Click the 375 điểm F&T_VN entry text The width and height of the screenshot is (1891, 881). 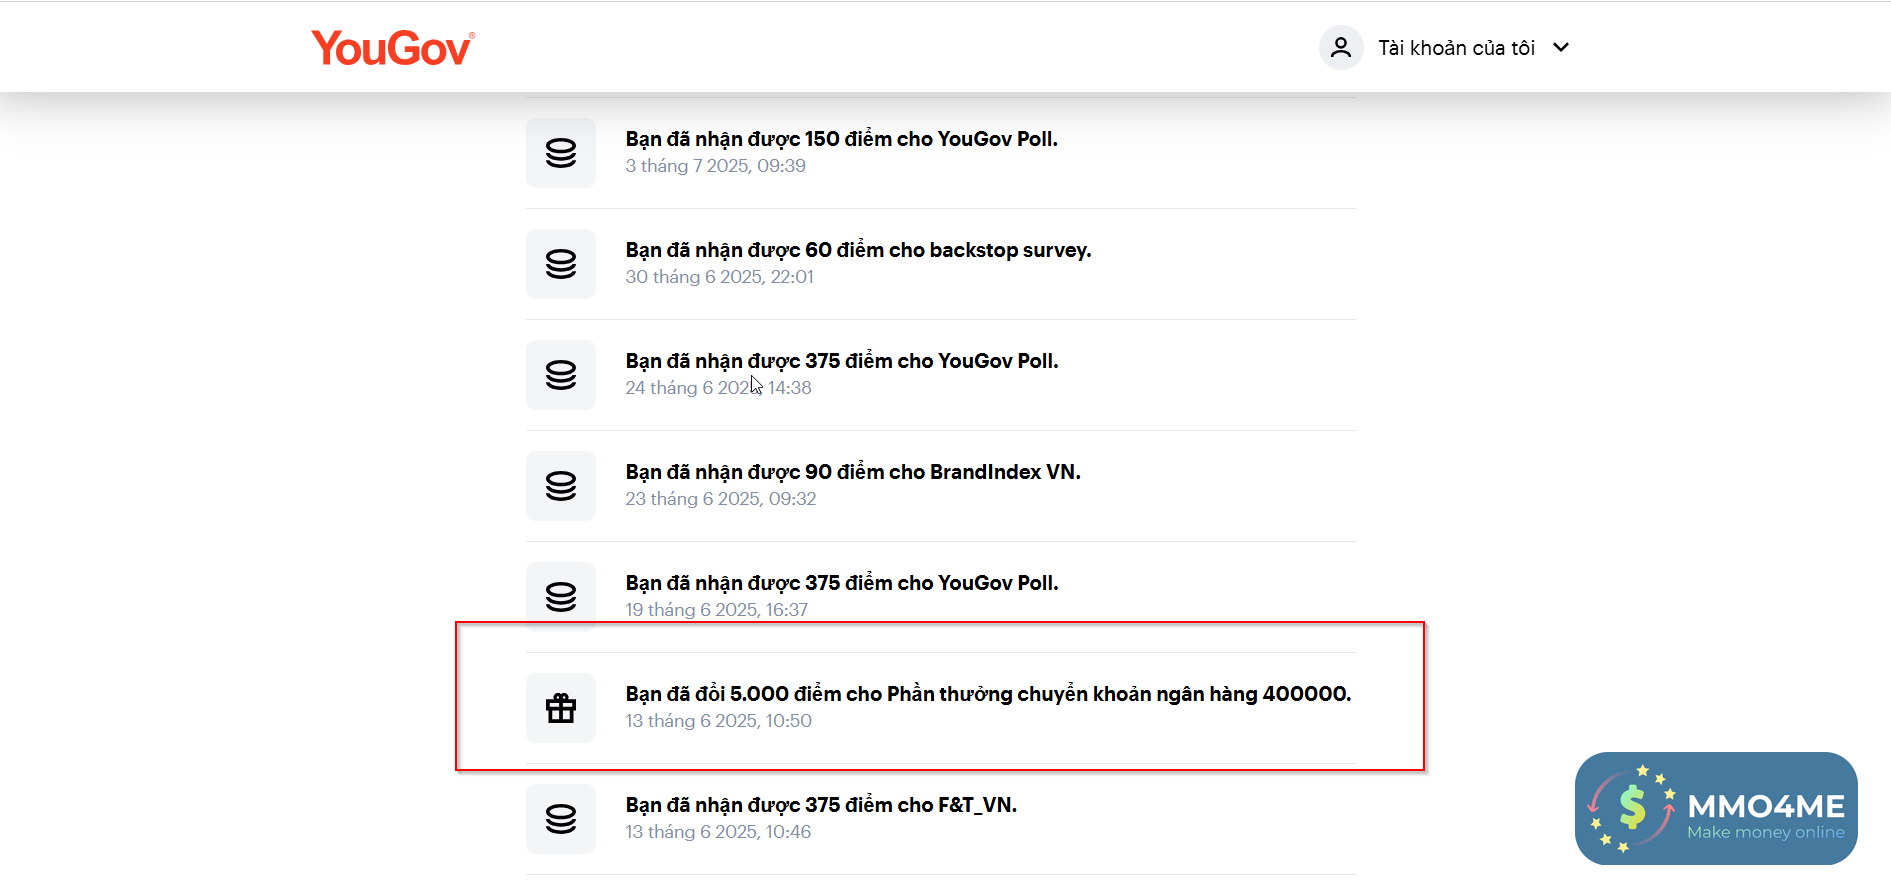click(821, 805)
